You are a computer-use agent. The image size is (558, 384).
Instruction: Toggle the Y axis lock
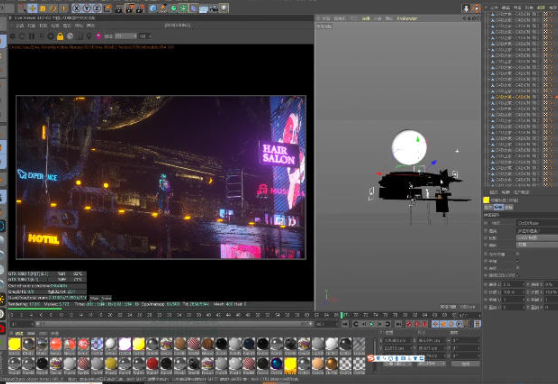click(x=86, y=8)
